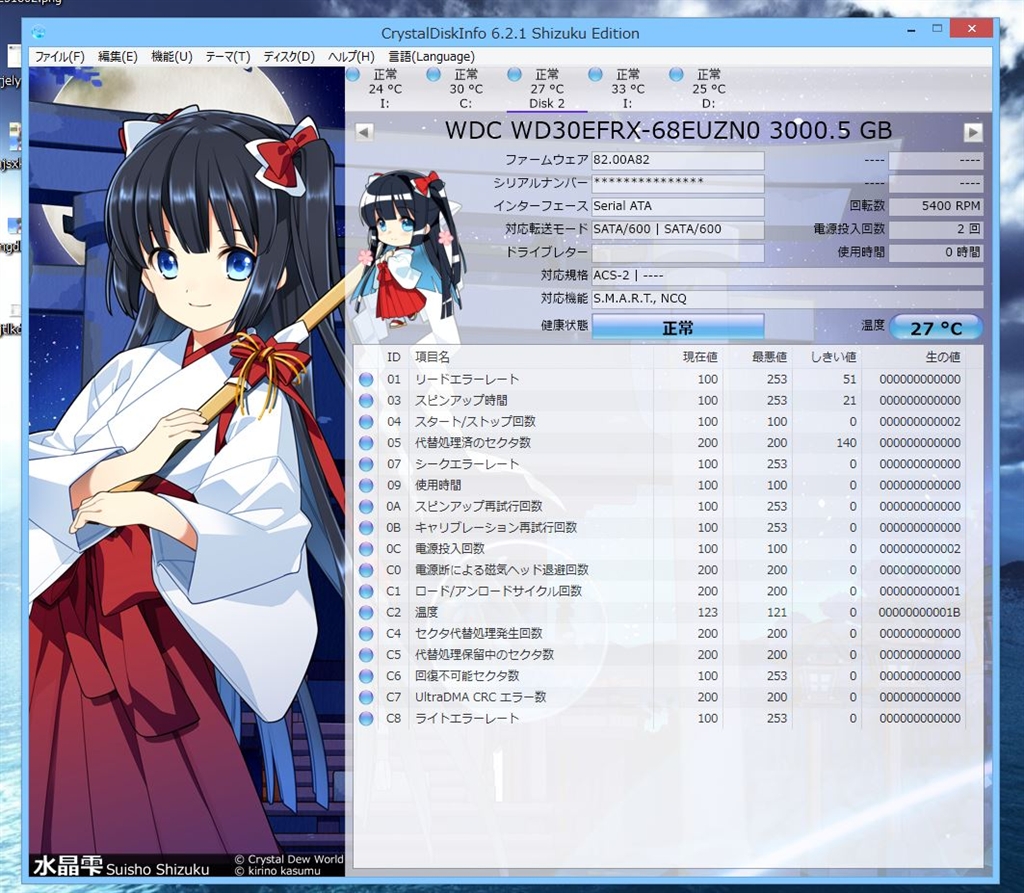Click the ファームウェア field 82.00A82
Screen dimensions: 1024x893
[x=678, y=160]
